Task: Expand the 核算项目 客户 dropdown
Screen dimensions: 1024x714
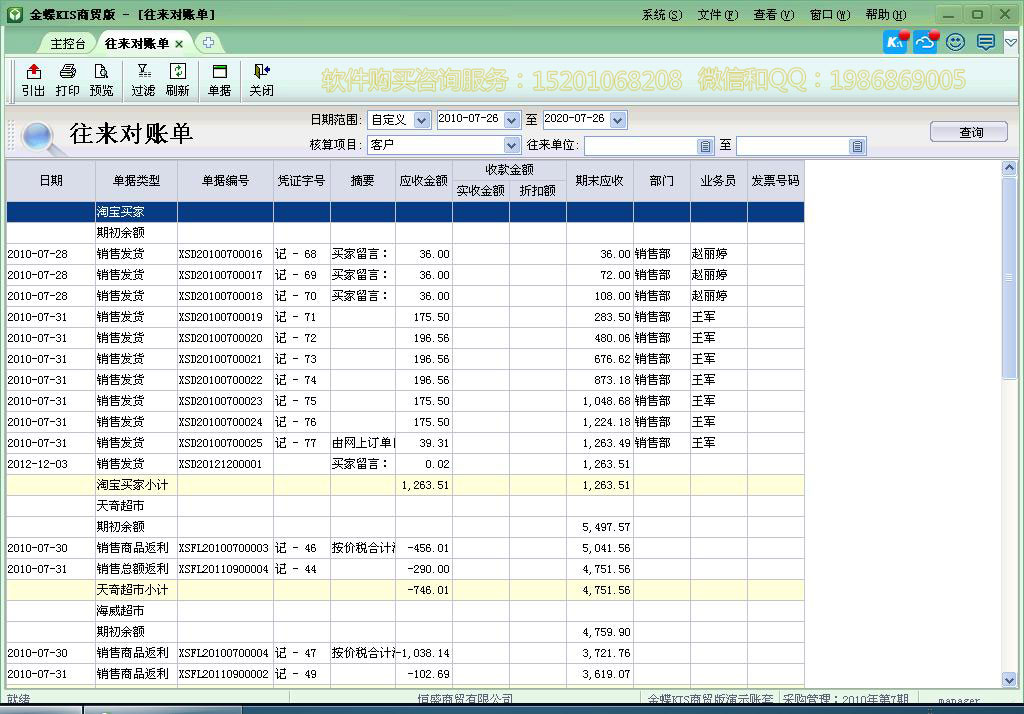Action: (x=512, y=146)
